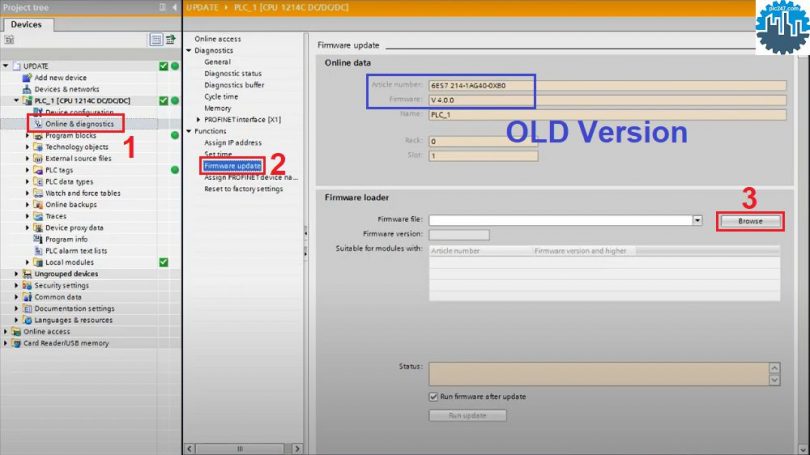Click the Security settings icon

point(27,285)
